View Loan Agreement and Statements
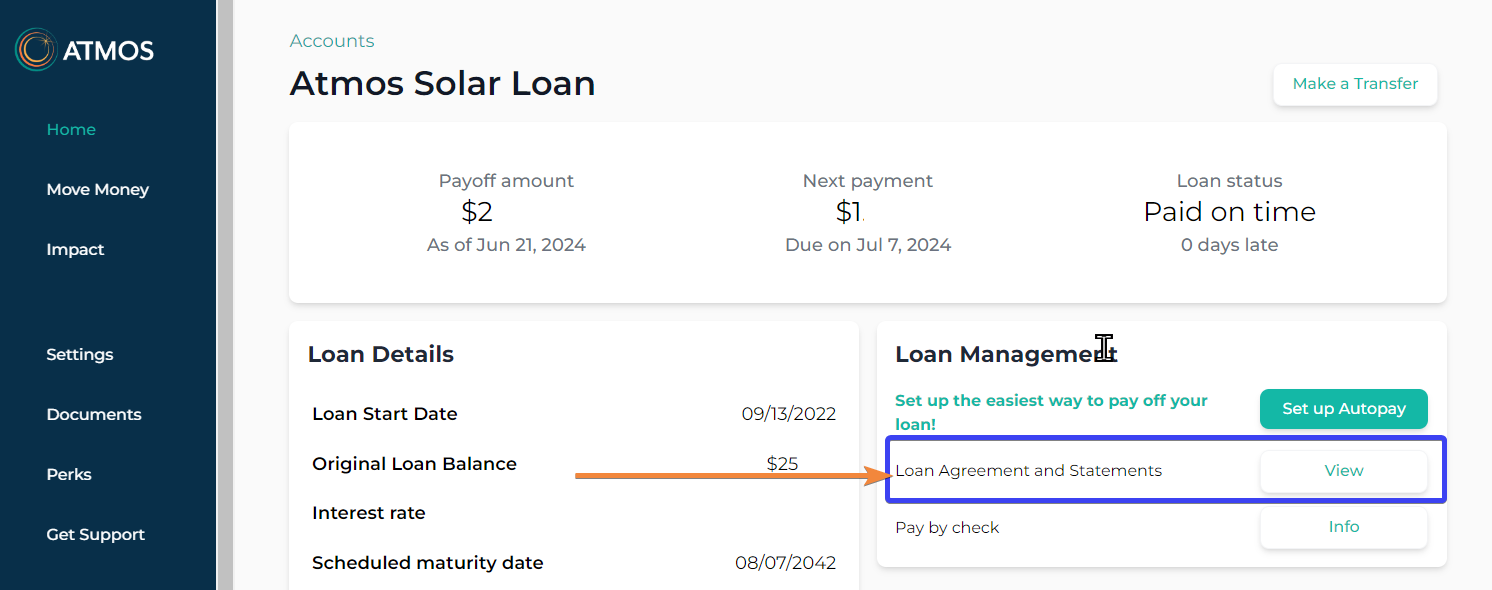This screenshot has height=590, width=1492. tap(1343, 471)
